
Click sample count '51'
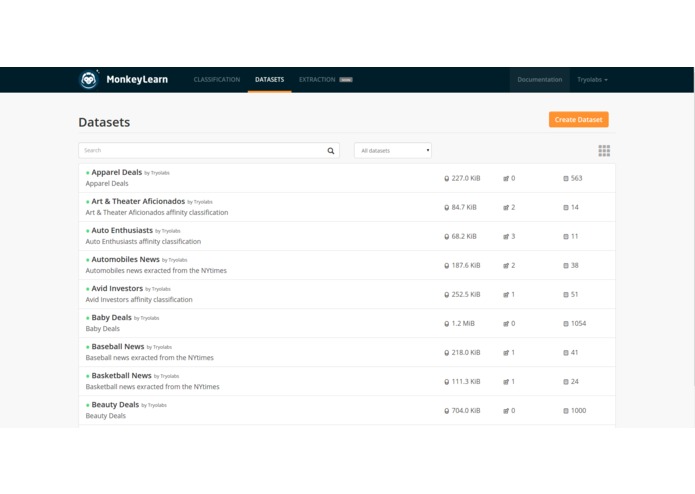pyautogui.click(x=574, y=295)
